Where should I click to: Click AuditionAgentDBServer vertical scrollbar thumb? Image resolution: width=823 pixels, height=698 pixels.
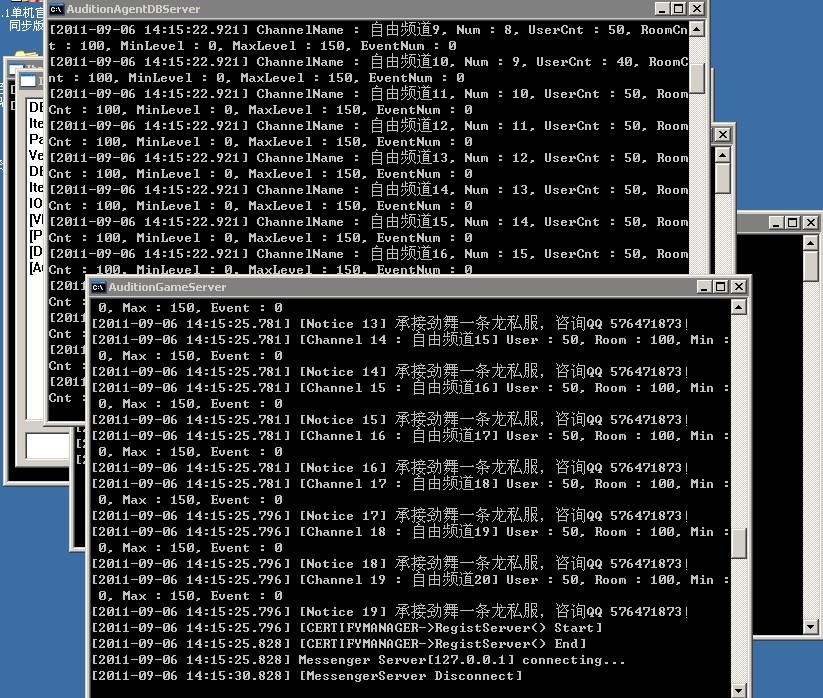(696, 78)
